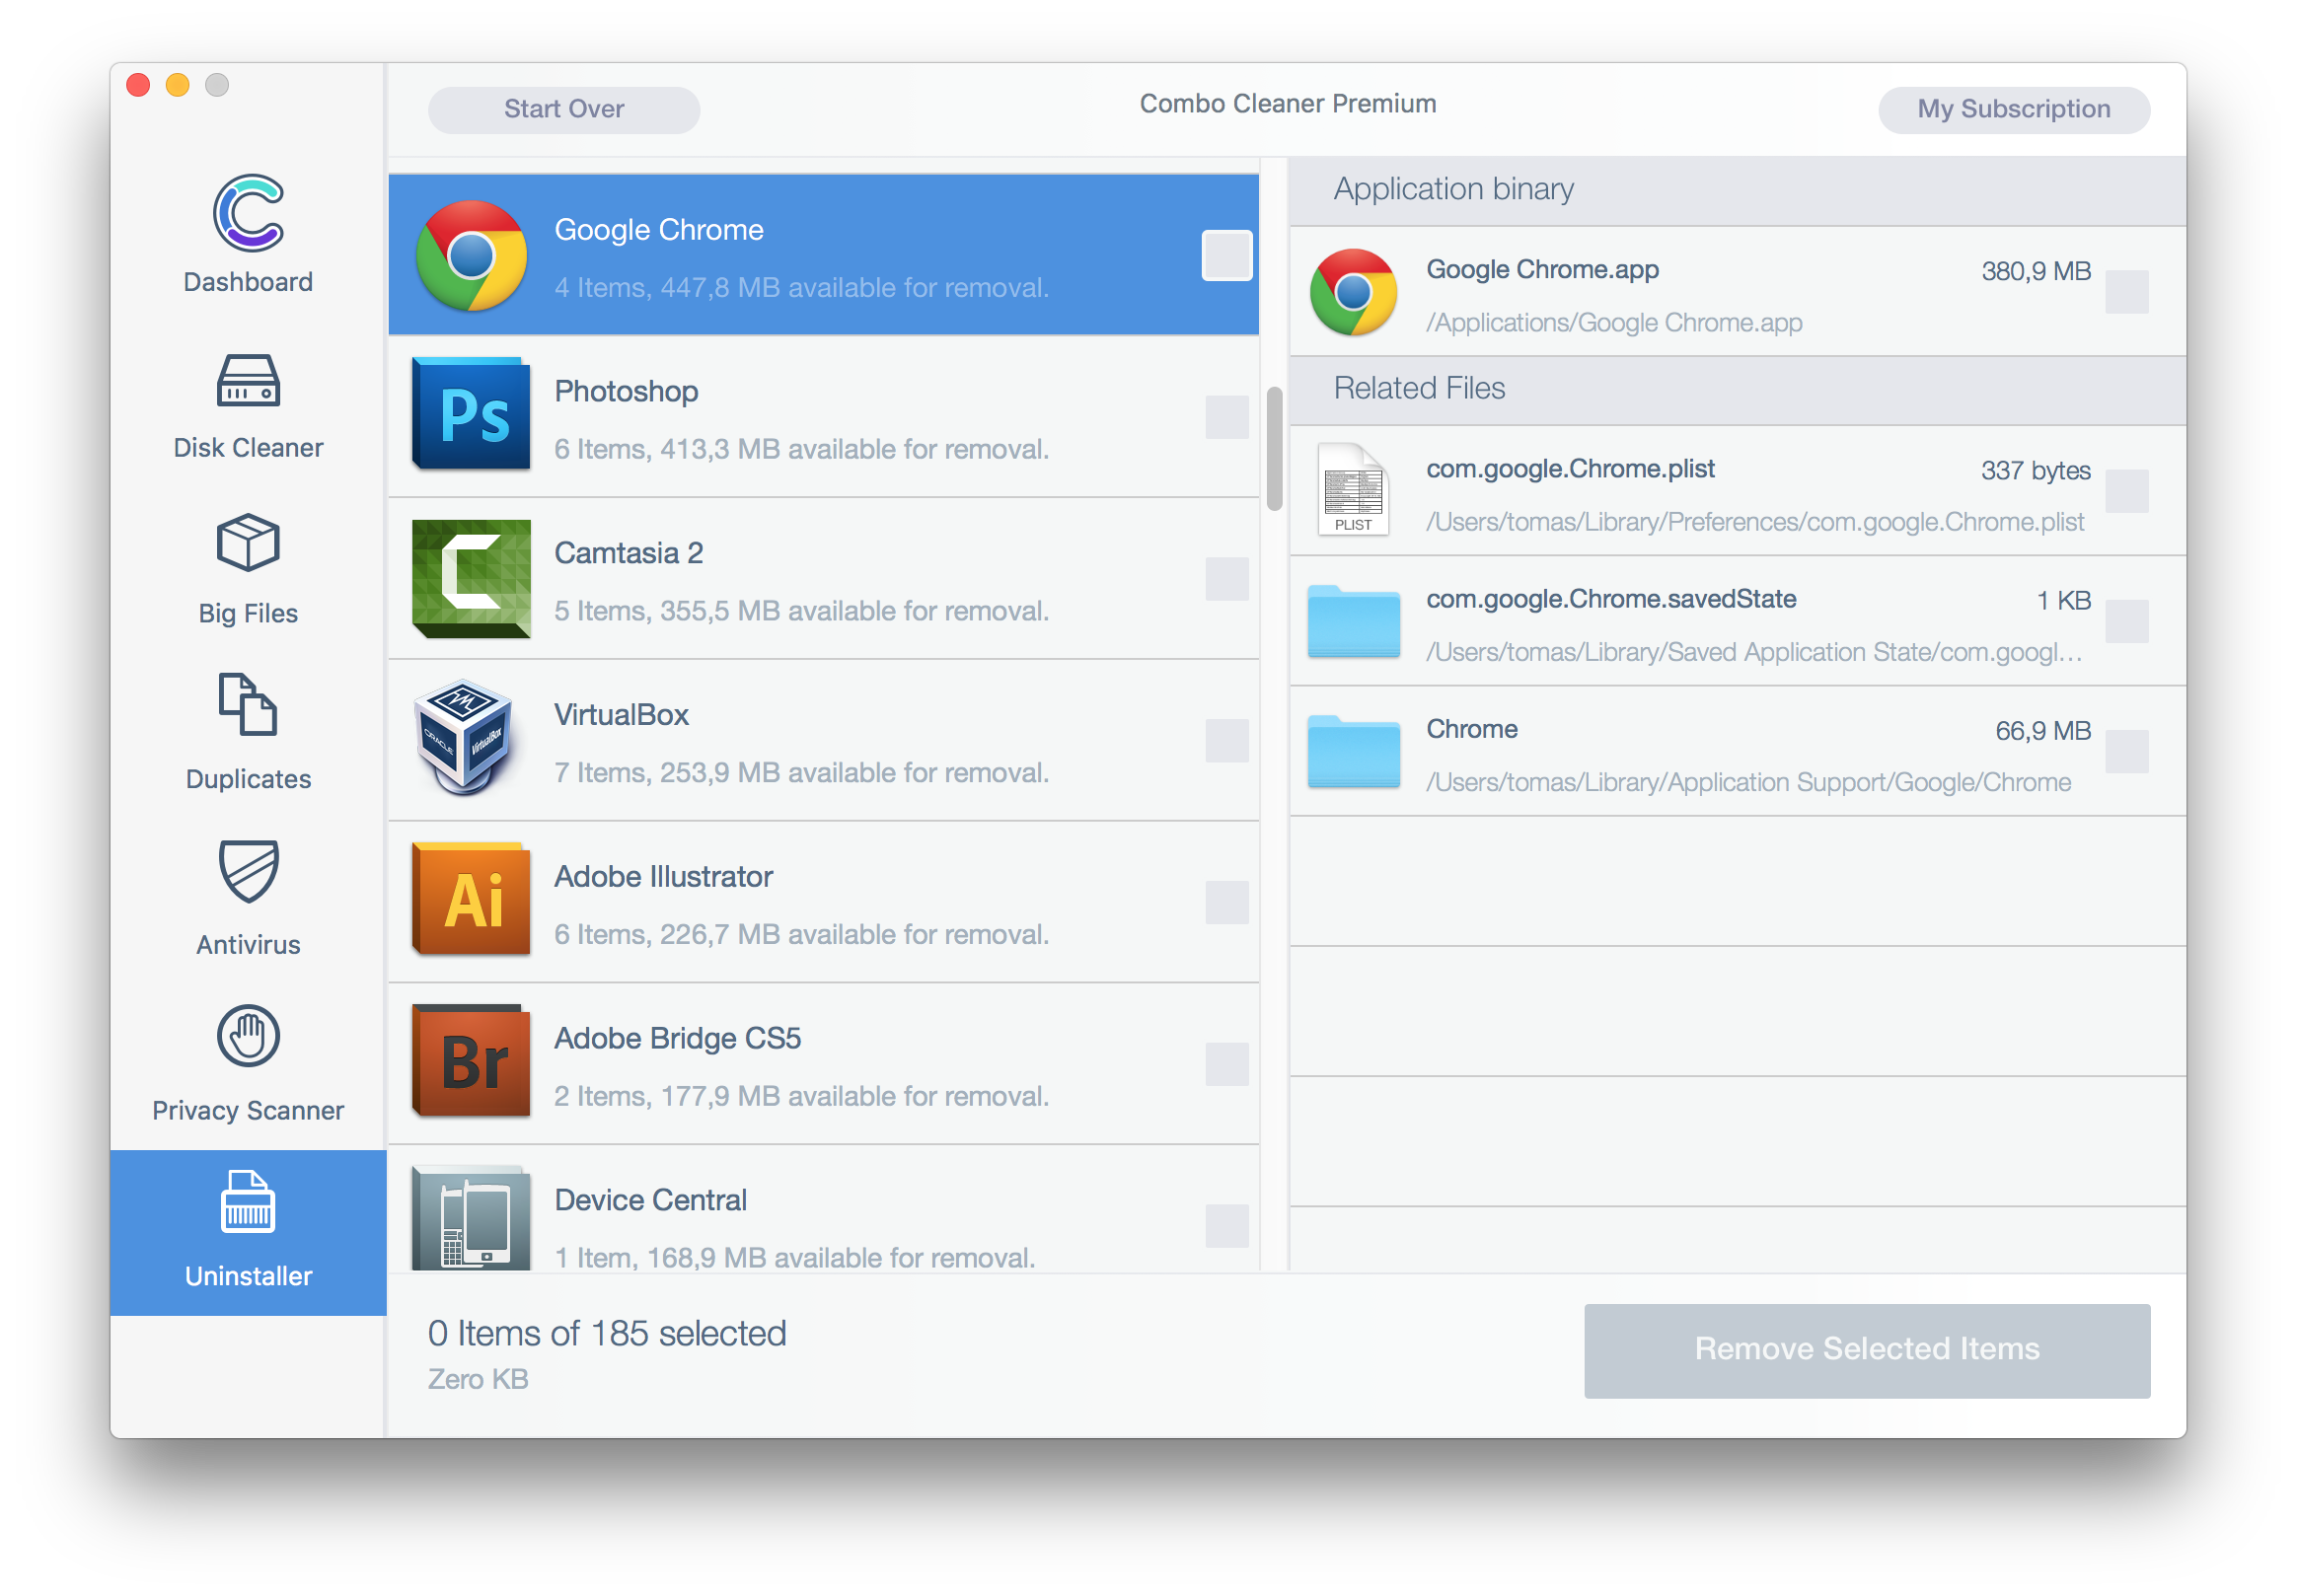Go to the Dashboard label
The width and height of the screenshot is (2297, 1596).
click(248, 282)
